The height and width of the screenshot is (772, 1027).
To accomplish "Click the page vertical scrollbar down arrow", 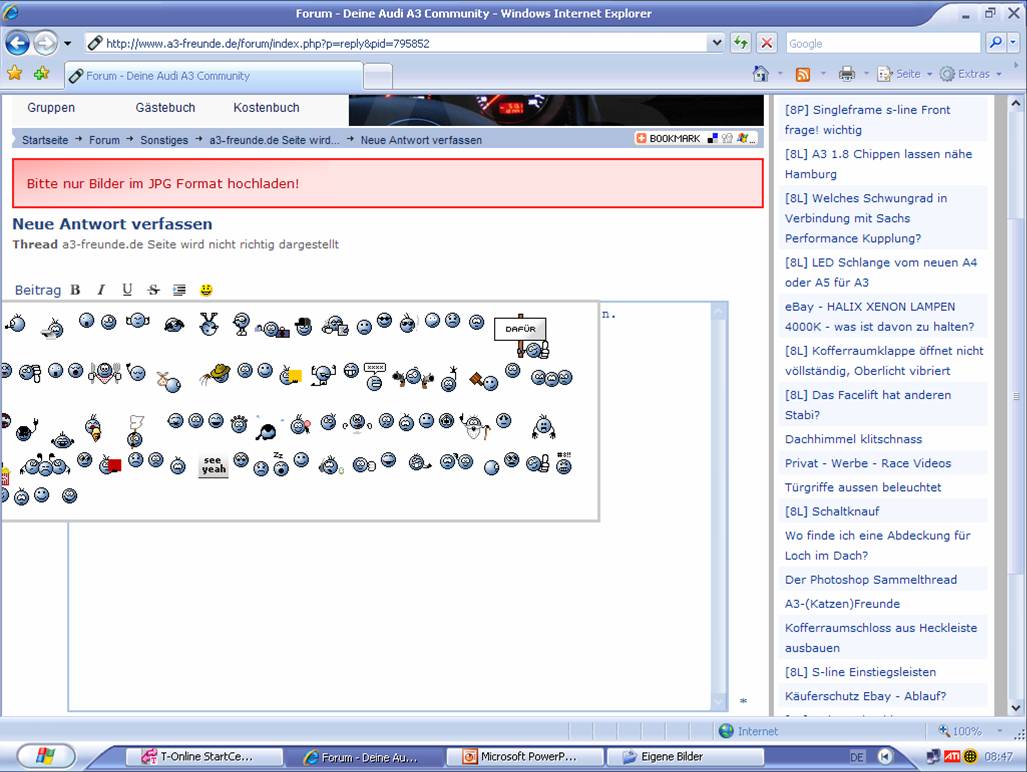I will pos(1015,707).
